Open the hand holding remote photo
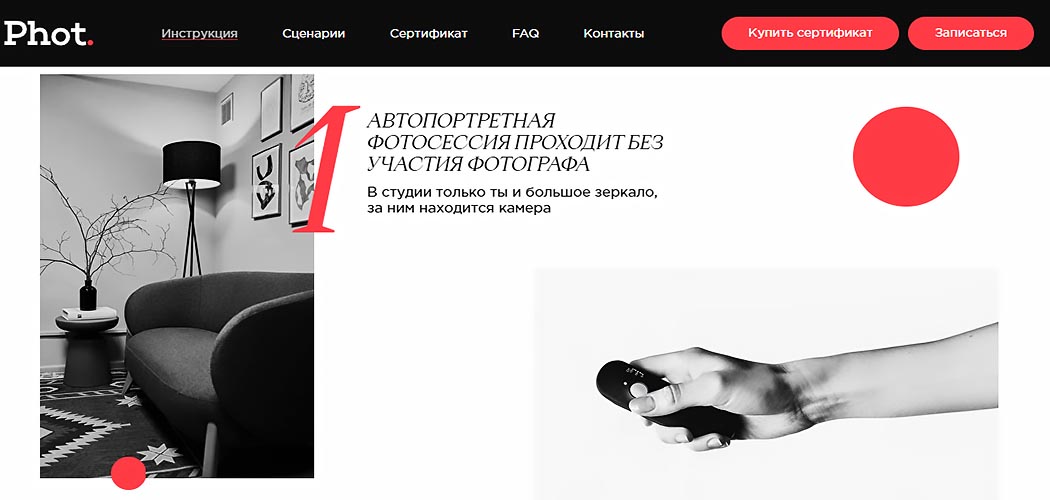This screenshot has height=500, width=1050. [x=766, y=384]
